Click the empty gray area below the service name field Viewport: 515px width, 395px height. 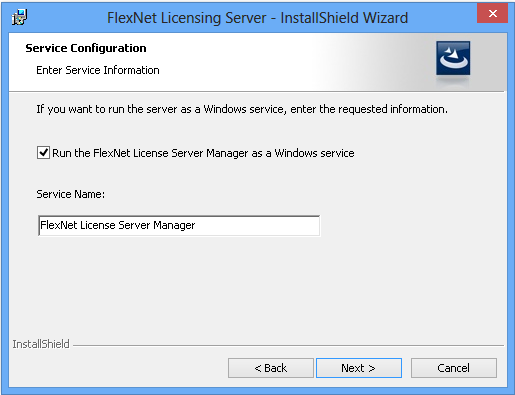click(x=257, y=287)
